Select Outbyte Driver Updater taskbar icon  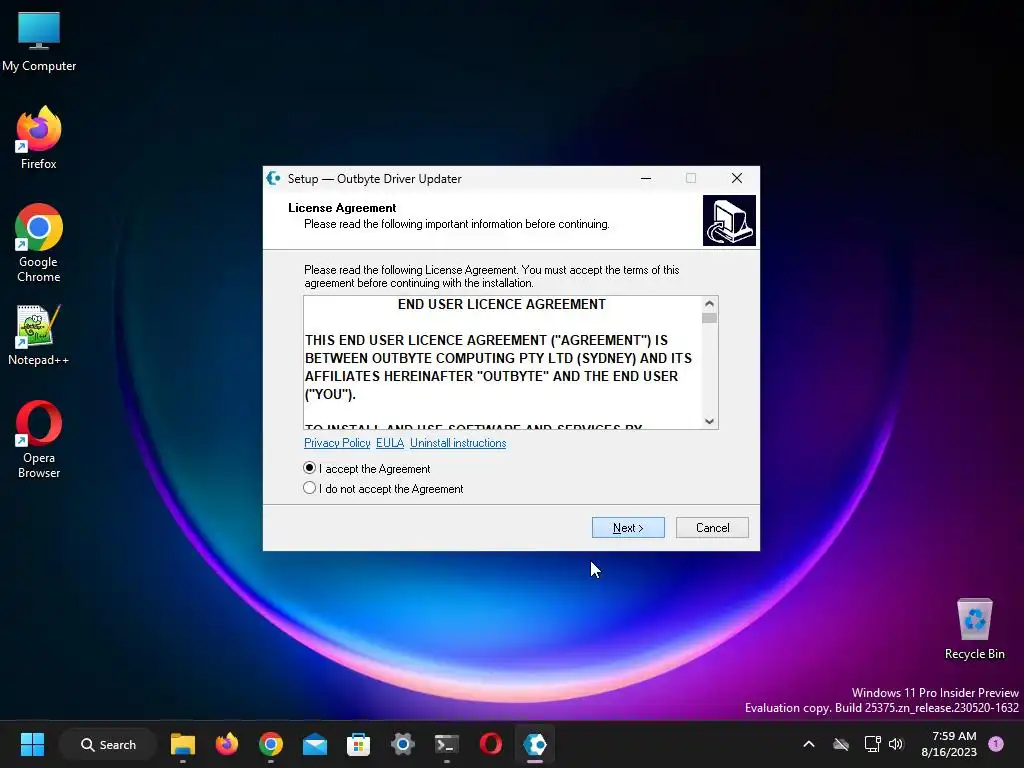pyautogui.click(x=535, y=744)
